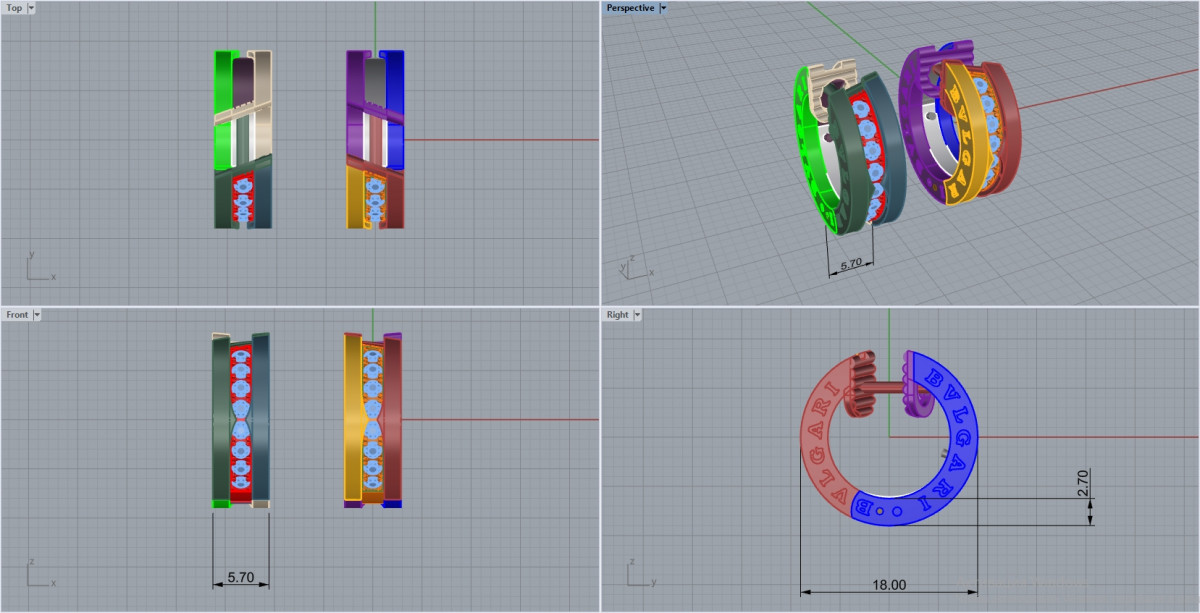
Task: Select the 2.70 dimension text in Right view
Action: (1083, 483)
